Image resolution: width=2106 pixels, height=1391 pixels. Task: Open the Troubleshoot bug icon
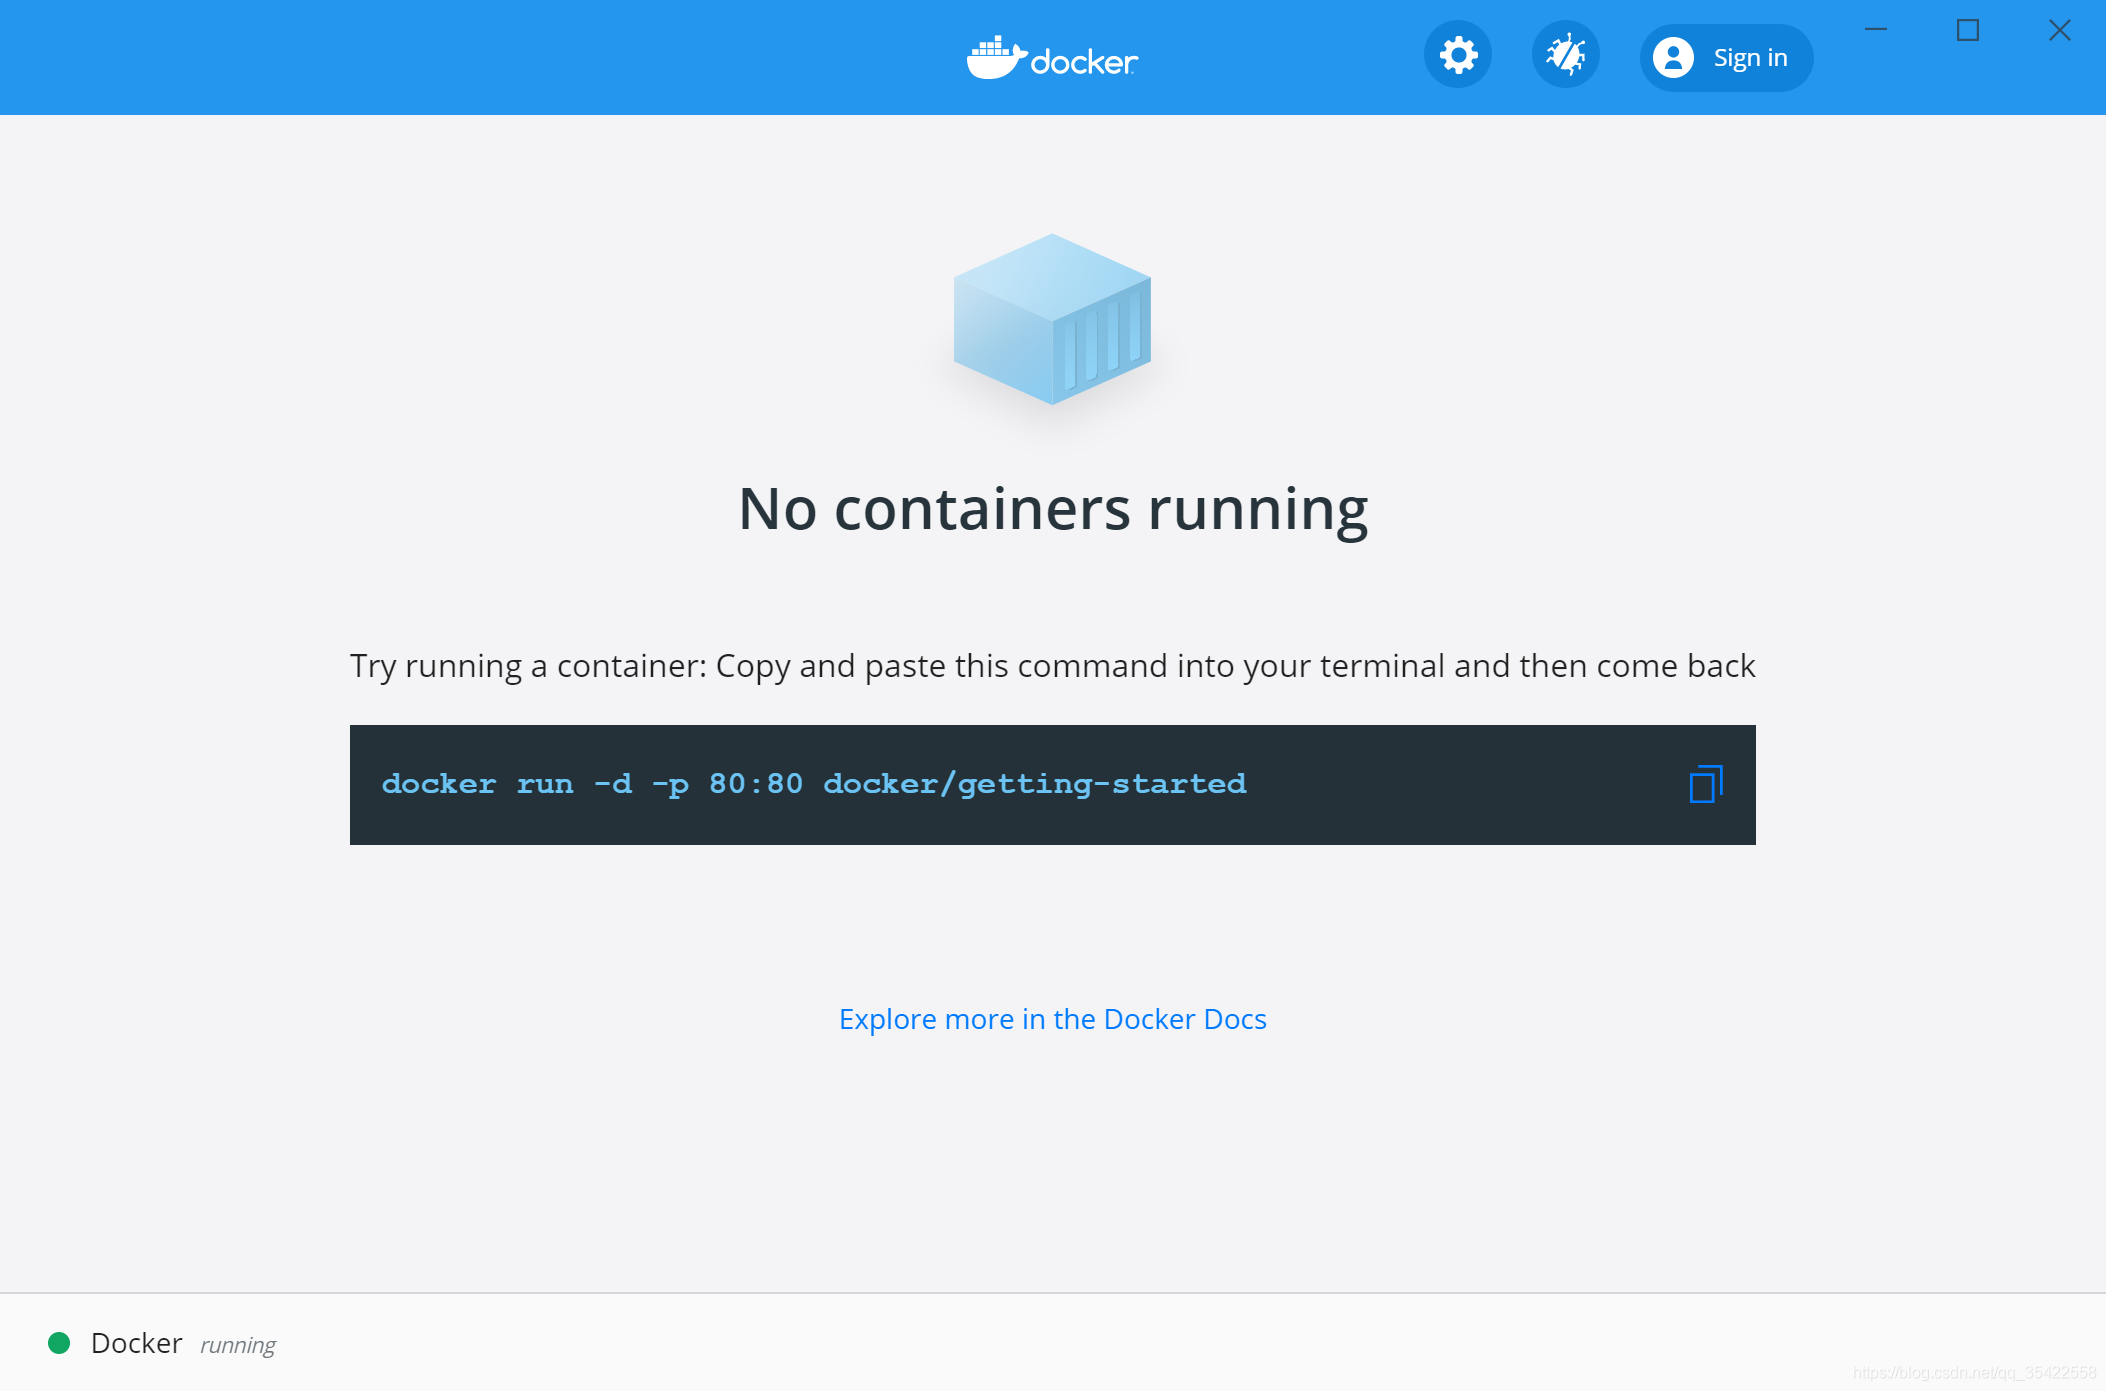(1565, 55)
